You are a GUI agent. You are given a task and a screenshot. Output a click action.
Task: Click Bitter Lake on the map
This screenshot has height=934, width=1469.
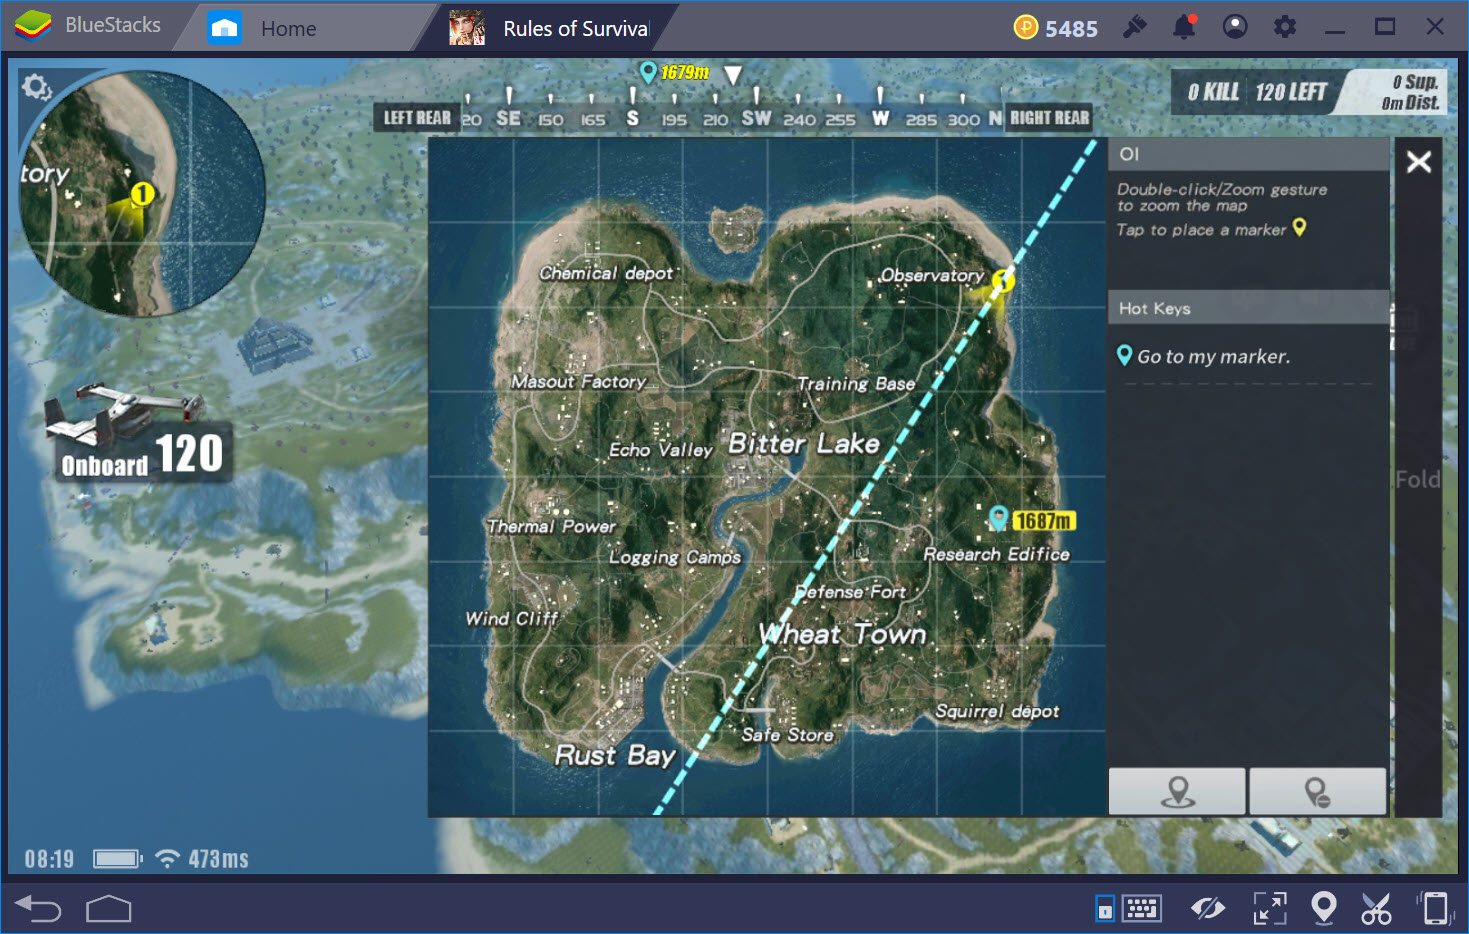click(804, 443)
